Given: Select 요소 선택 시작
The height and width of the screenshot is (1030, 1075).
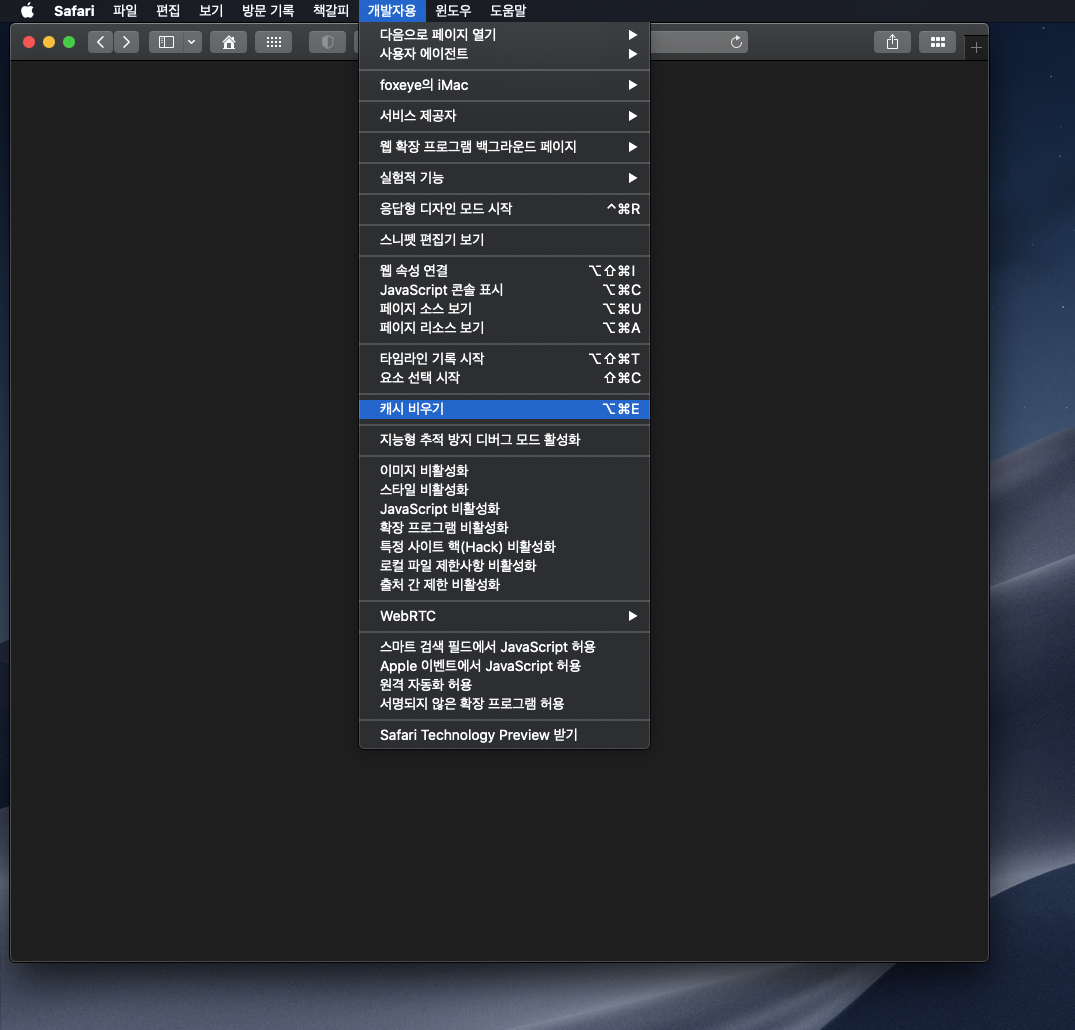Looking at the screenshot, I should (505, 378).
